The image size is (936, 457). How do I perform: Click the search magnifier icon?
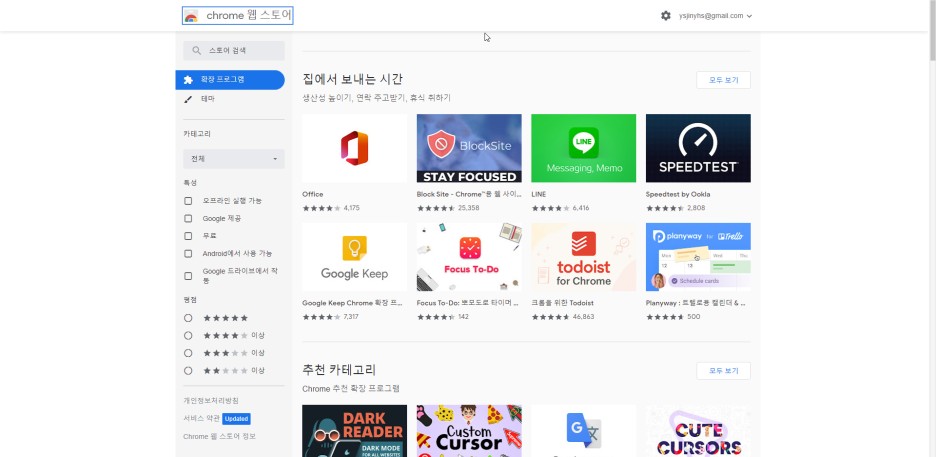point(196,51)
